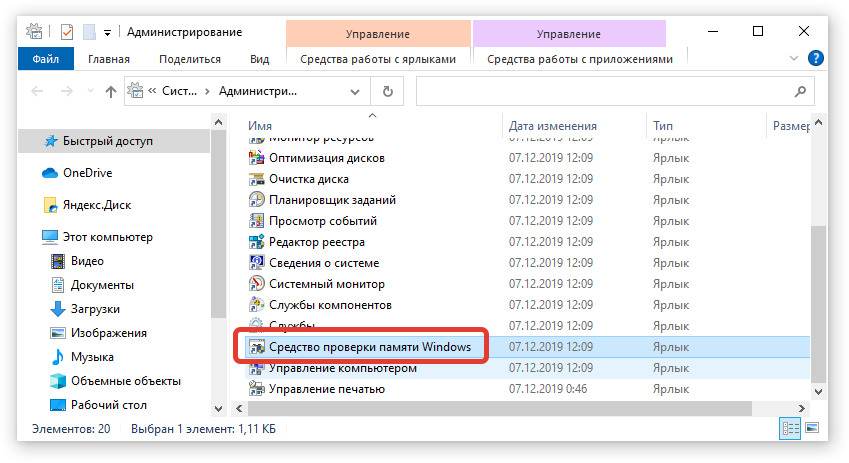Click the Refresh button next to address bar
The image size is (849, 463).
coord(387,91)
